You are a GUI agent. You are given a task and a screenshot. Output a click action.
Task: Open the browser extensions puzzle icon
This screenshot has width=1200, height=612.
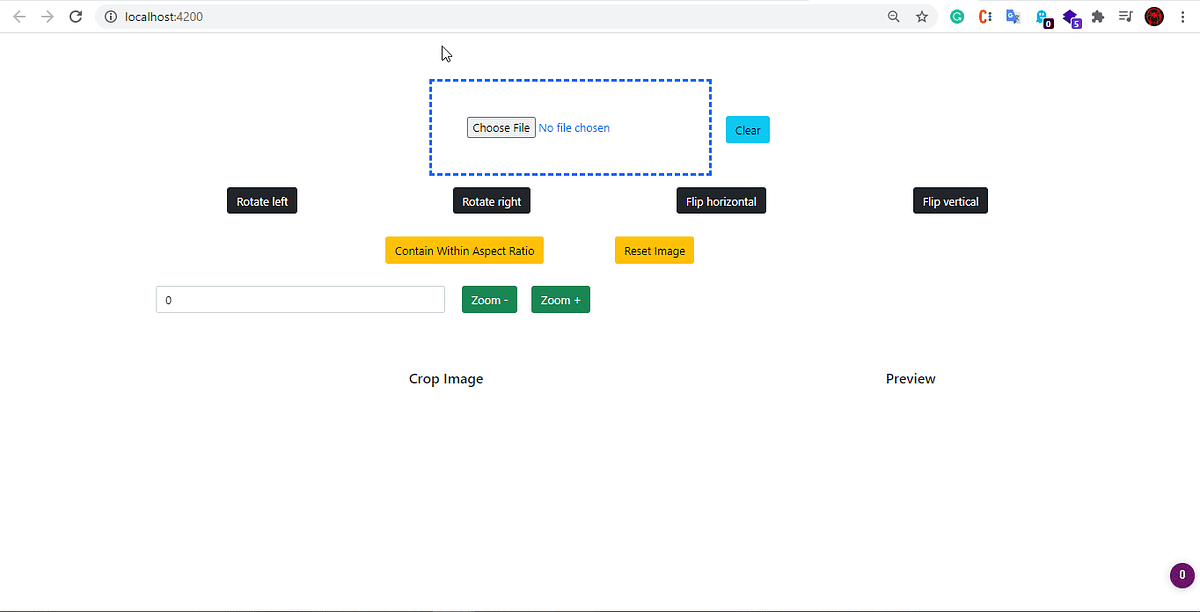1097,16
